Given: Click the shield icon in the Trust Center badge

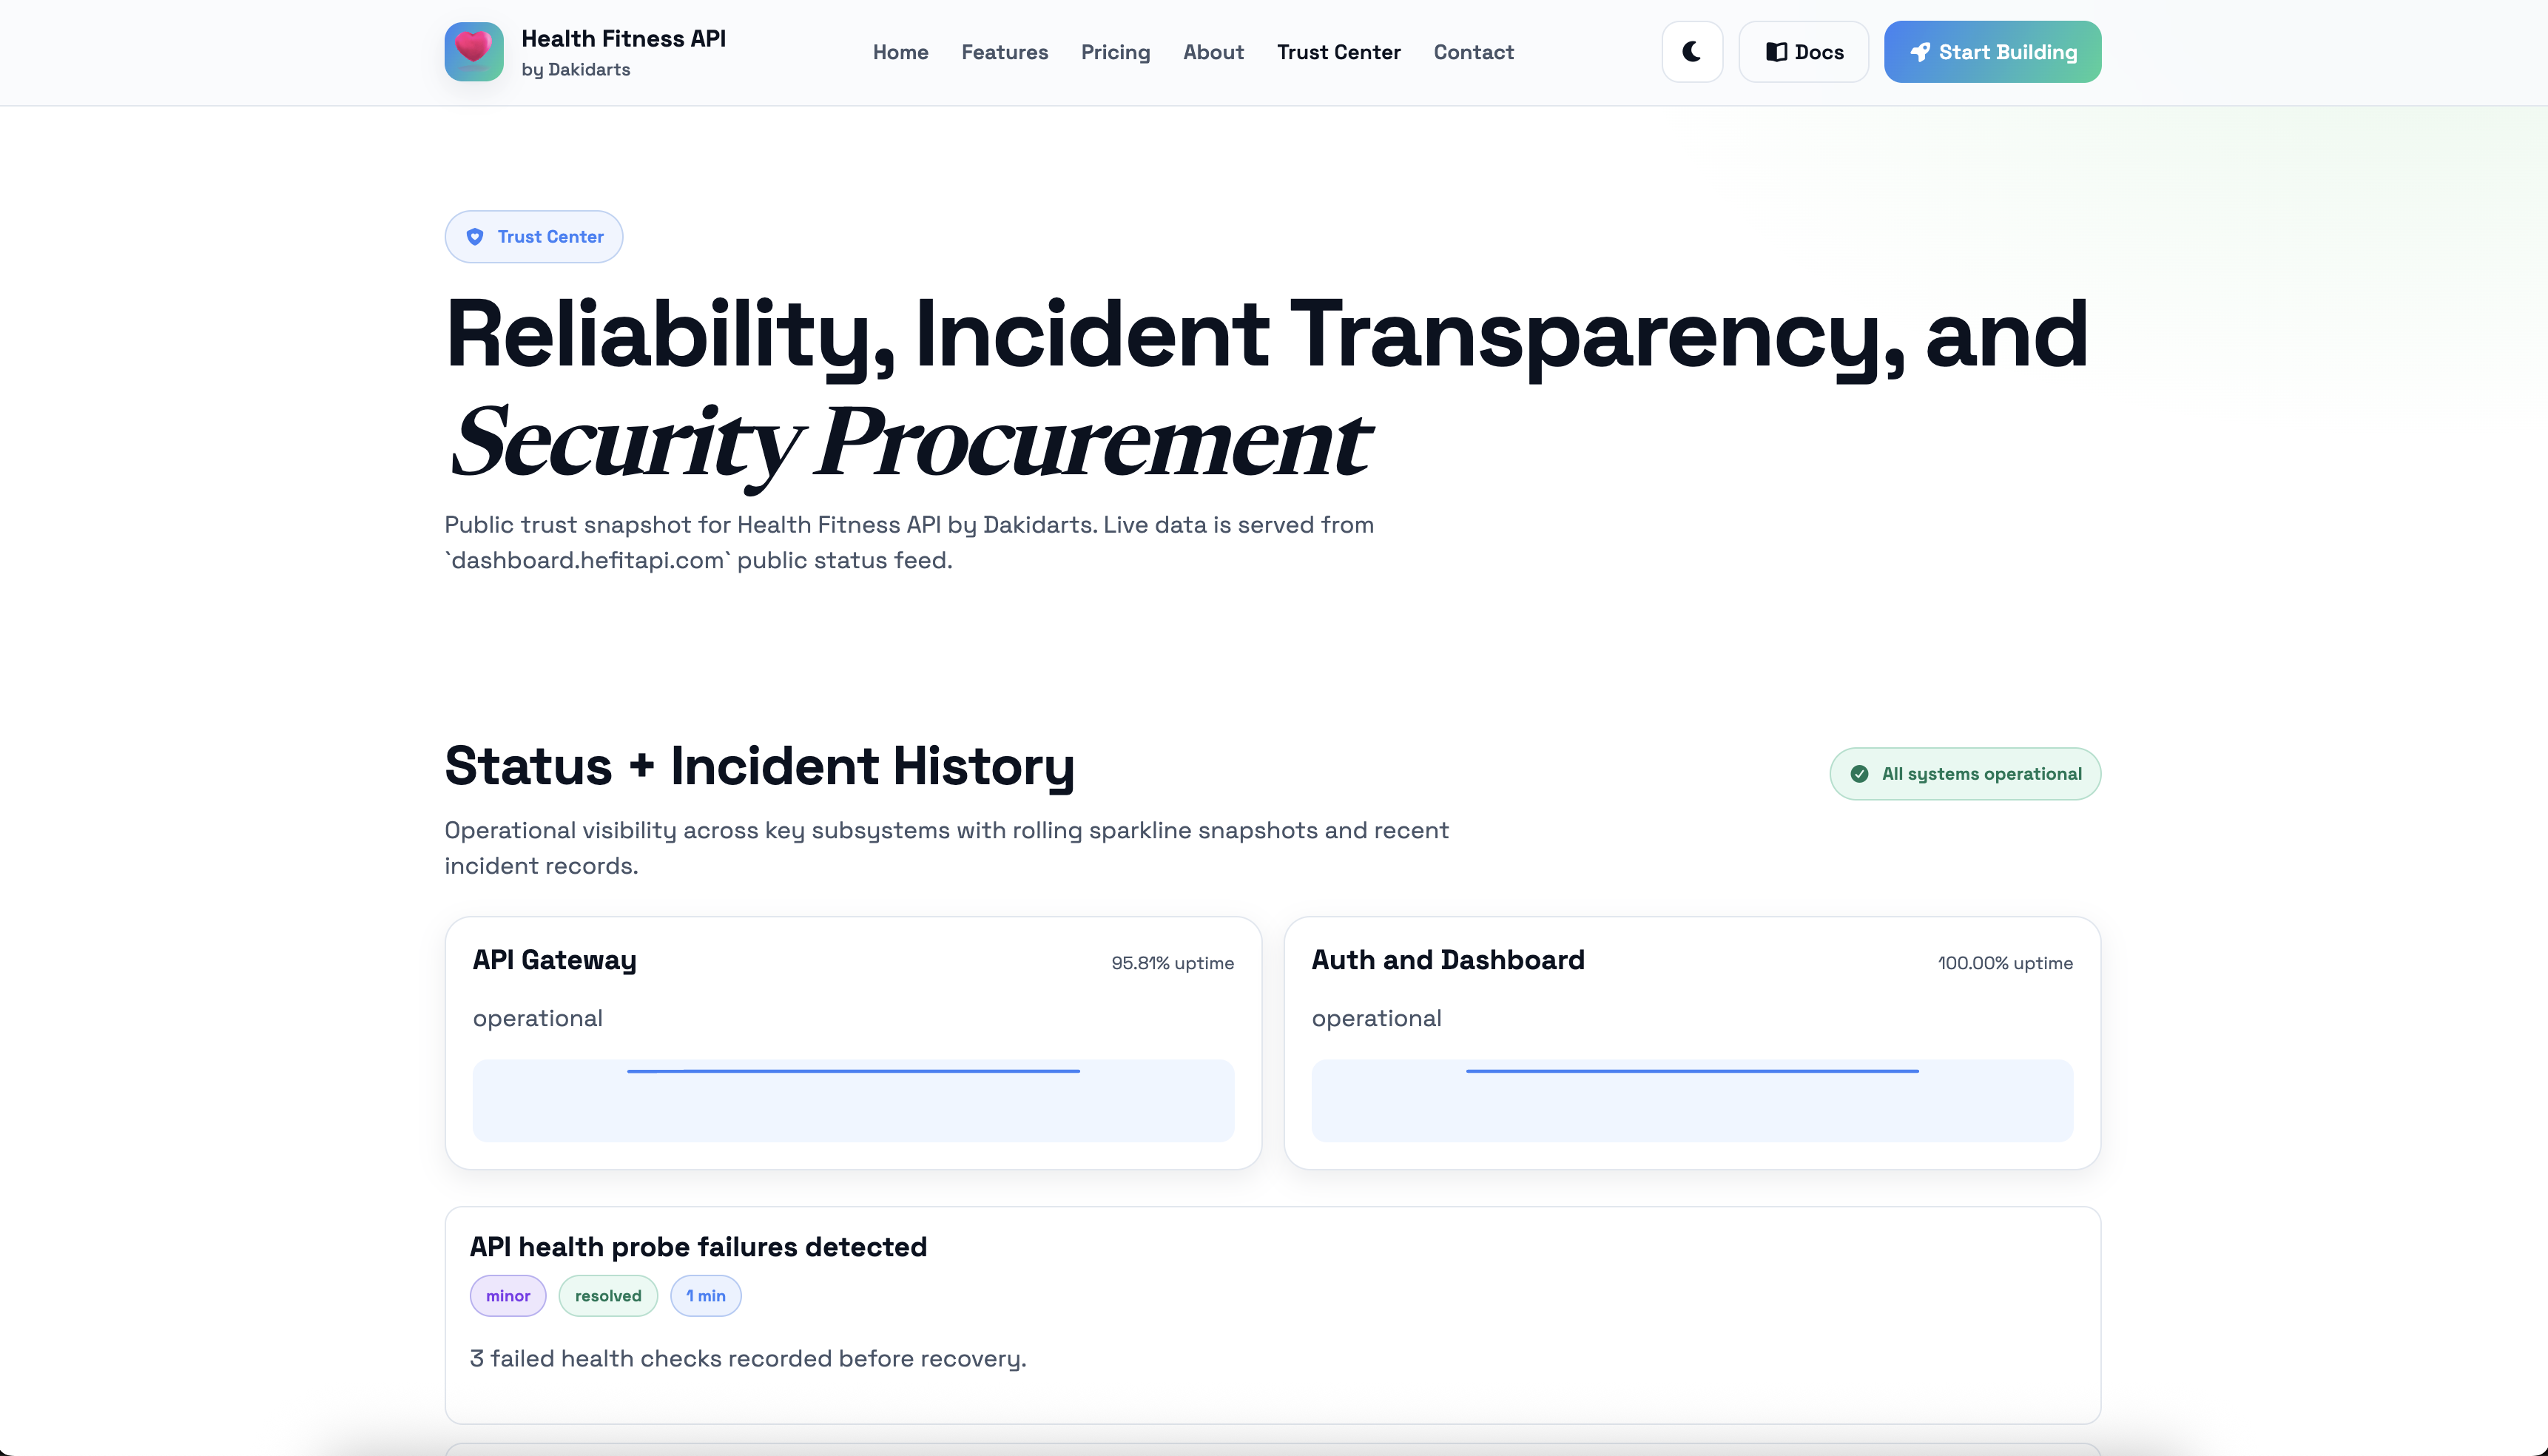Looking at the screenshot, I should (x=475, y=237).
